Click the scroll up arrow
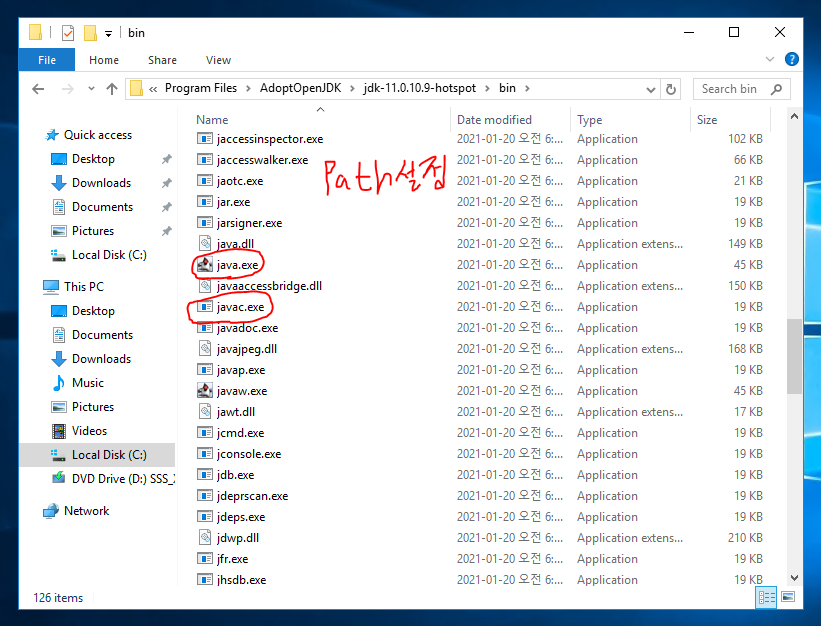 pyautogui.click(x=794, y=116)
